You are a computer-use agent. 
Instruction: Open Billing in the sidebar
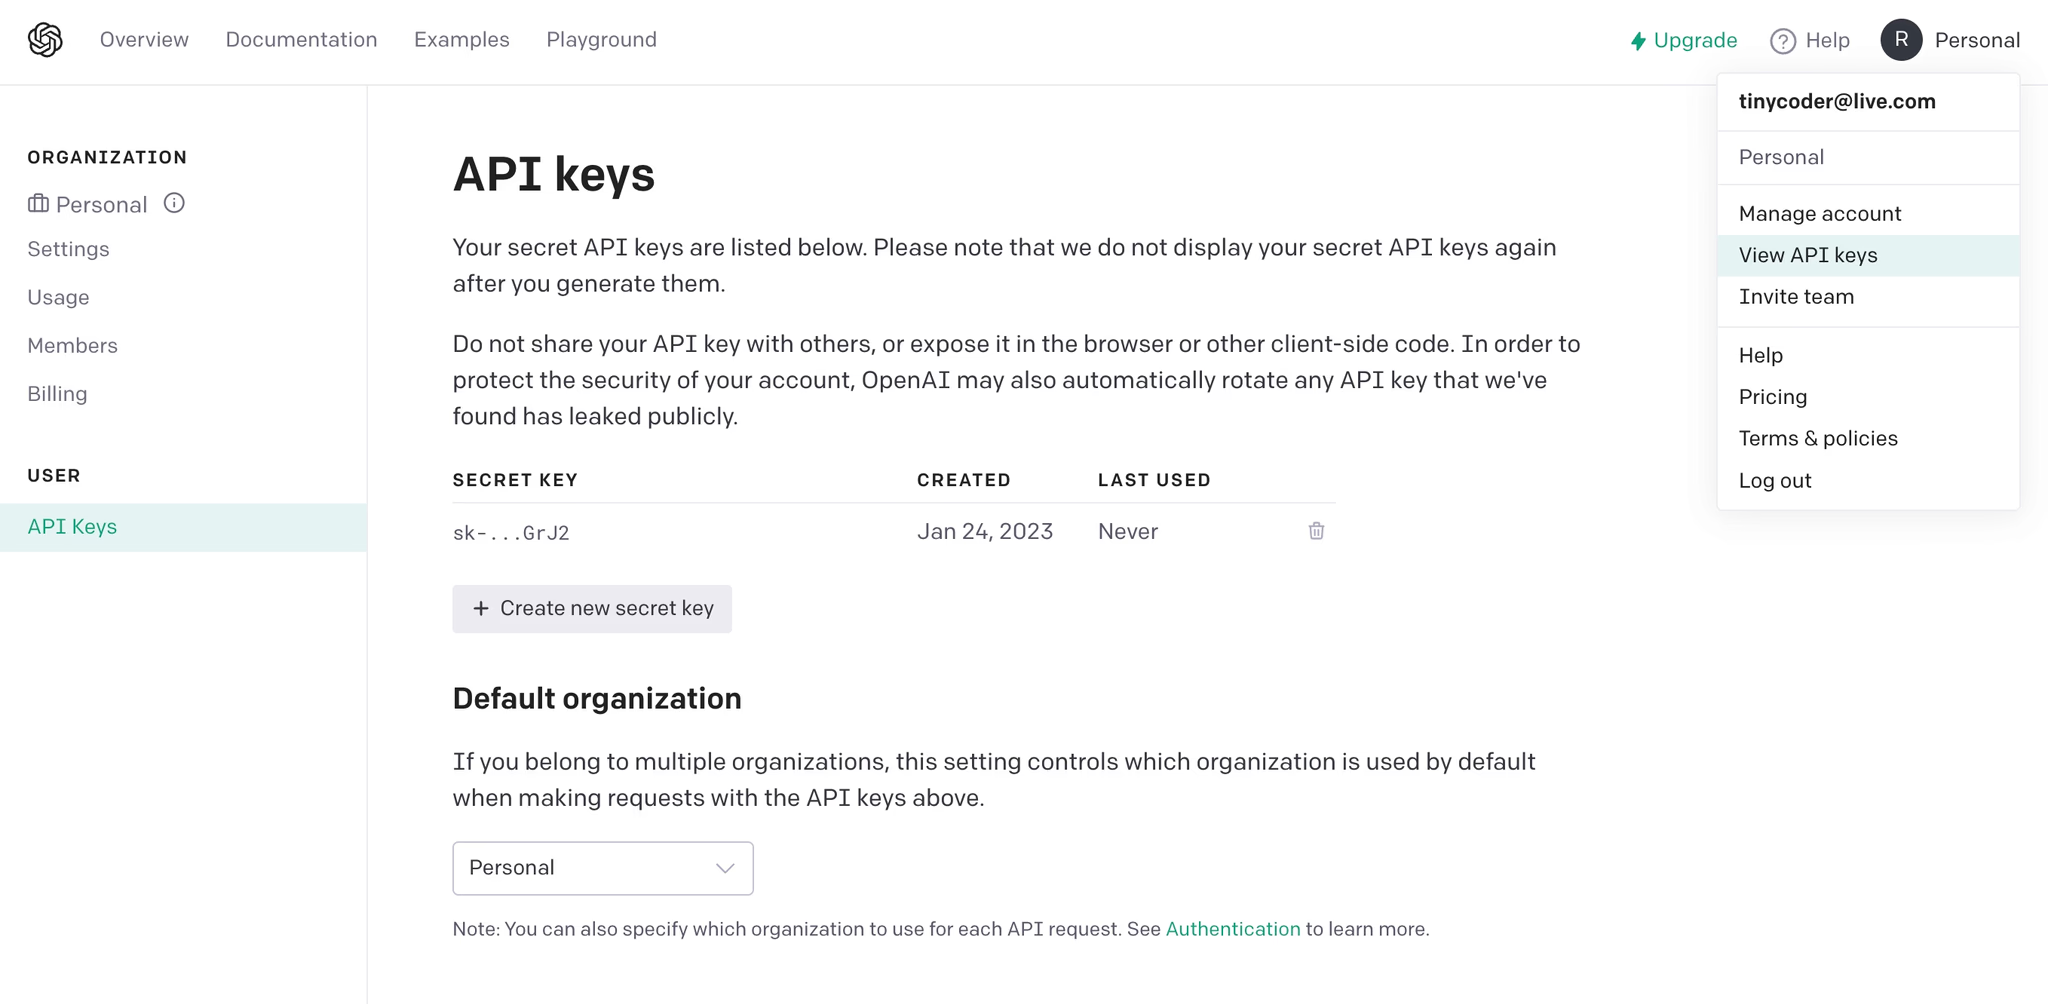coord(57,394)
